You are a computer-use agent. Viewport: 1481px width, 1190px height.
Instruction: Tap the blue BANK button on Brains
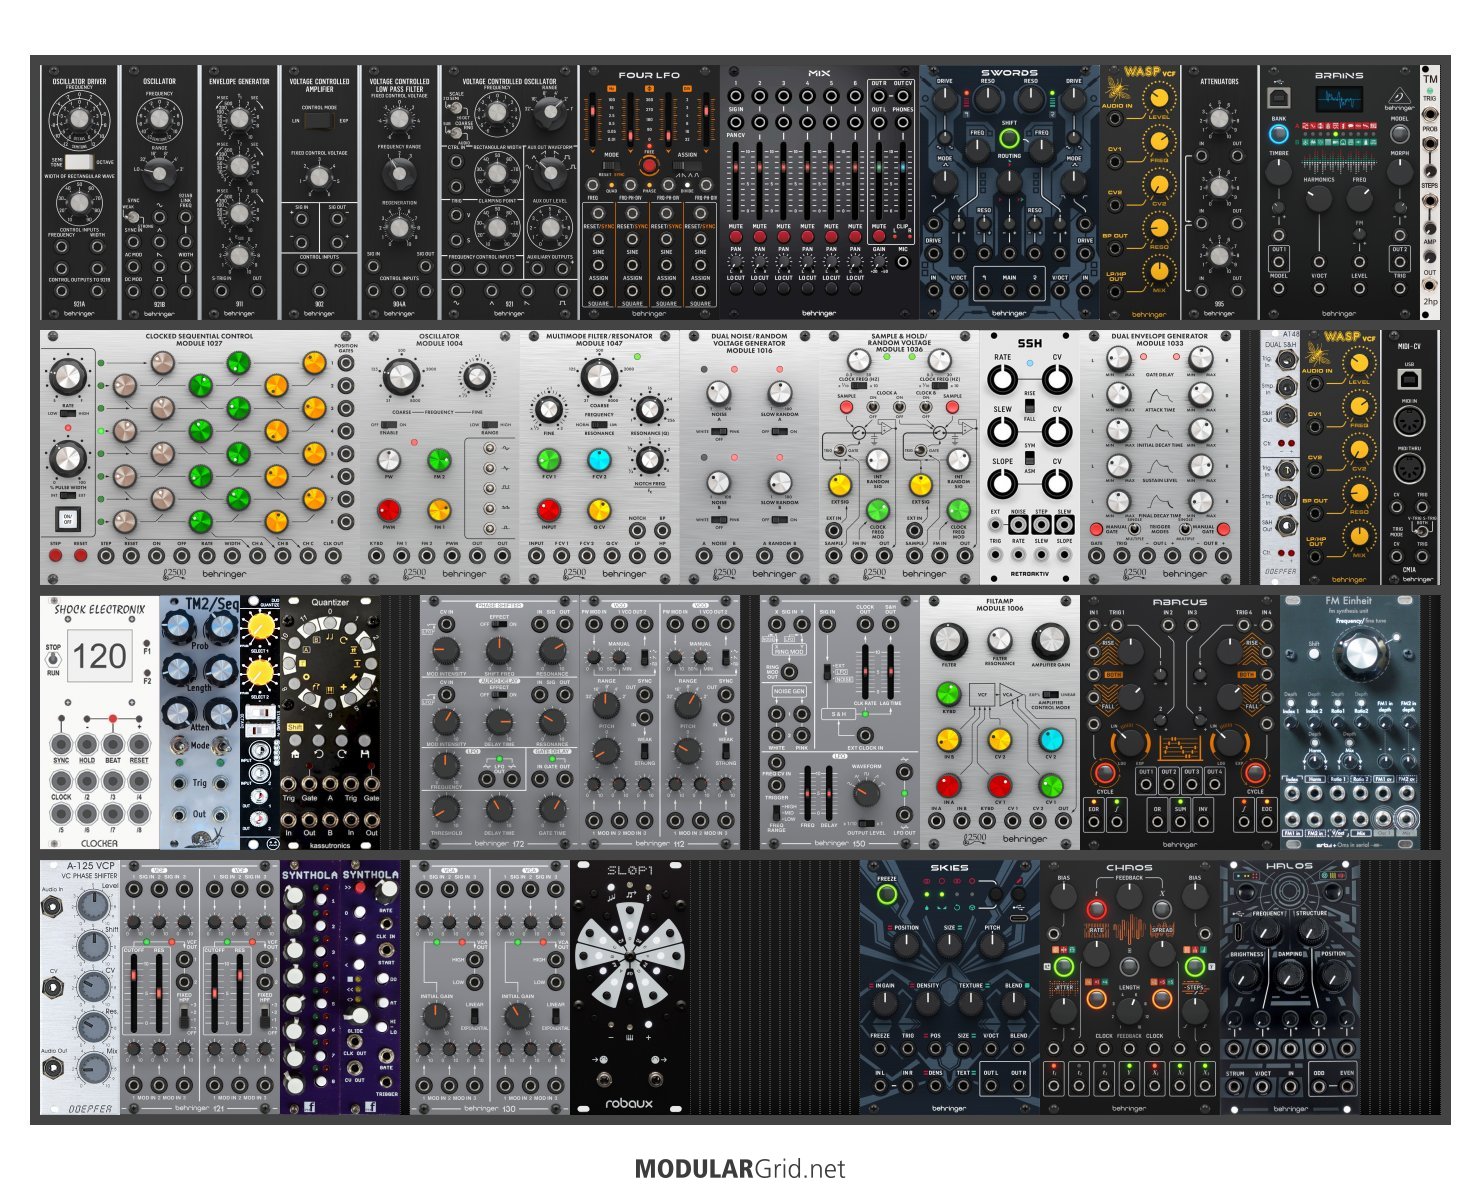pos(1279,132)
